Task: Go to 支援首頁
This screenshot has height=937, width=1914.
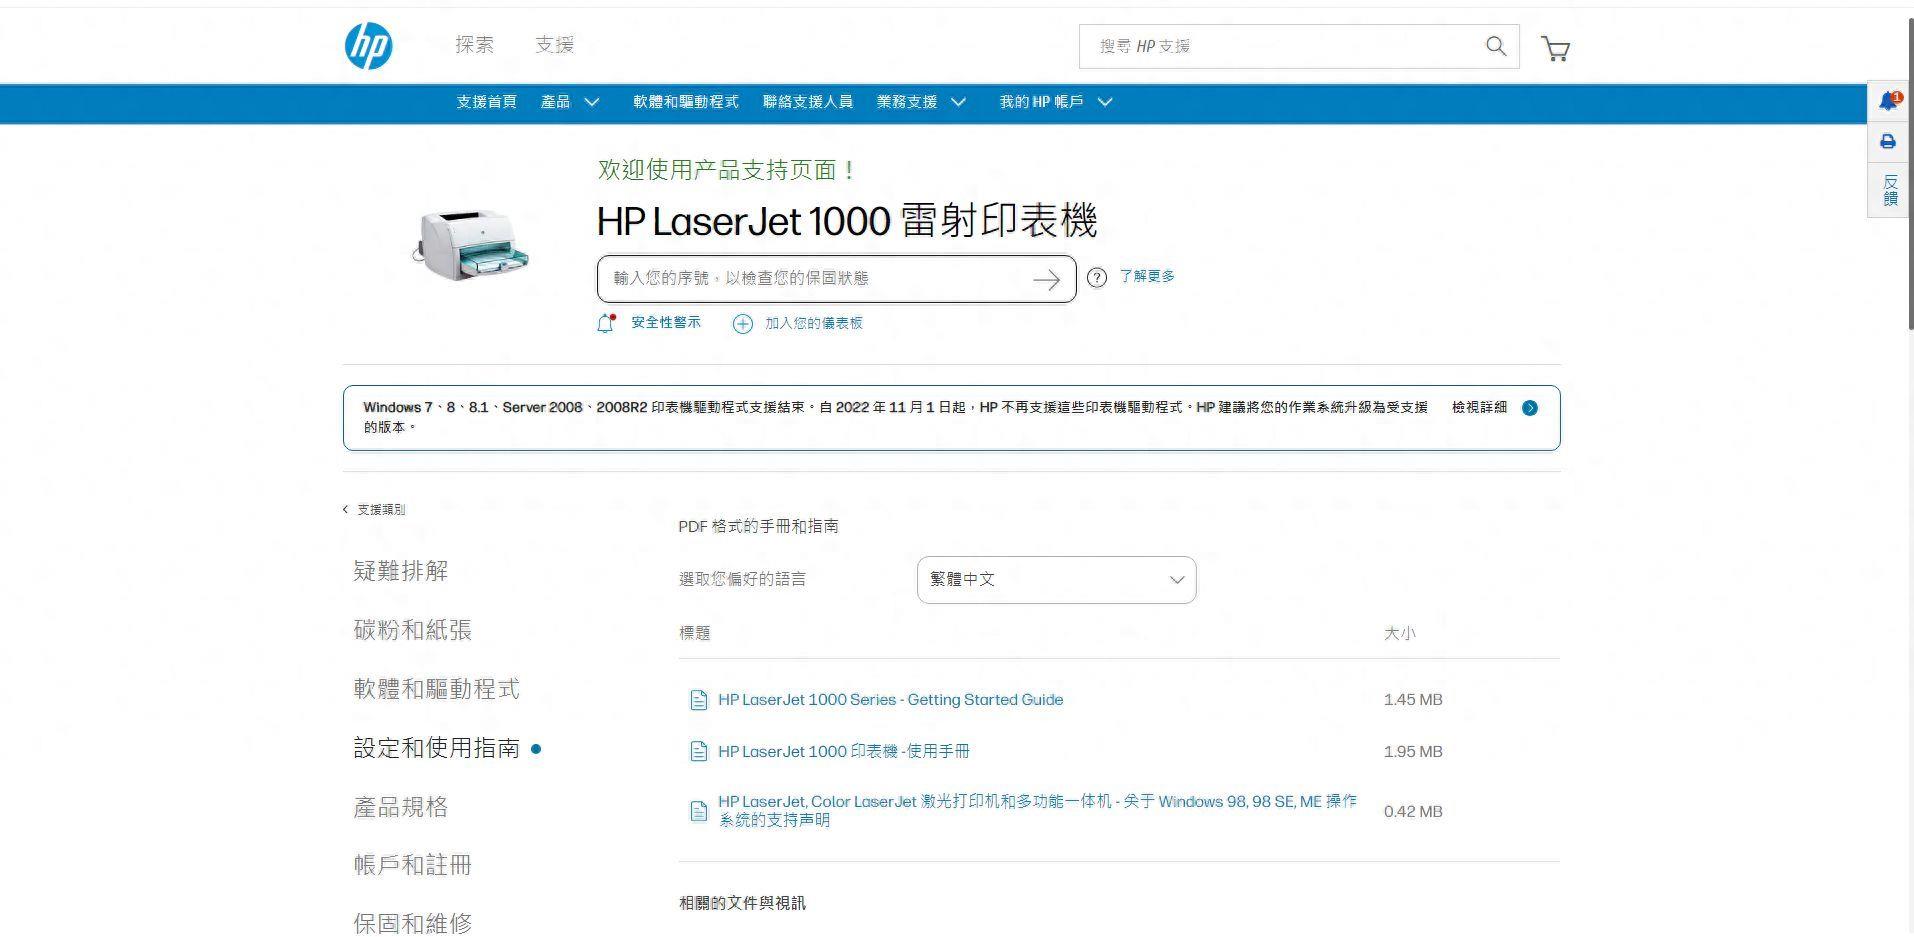Action: [487, 102]
